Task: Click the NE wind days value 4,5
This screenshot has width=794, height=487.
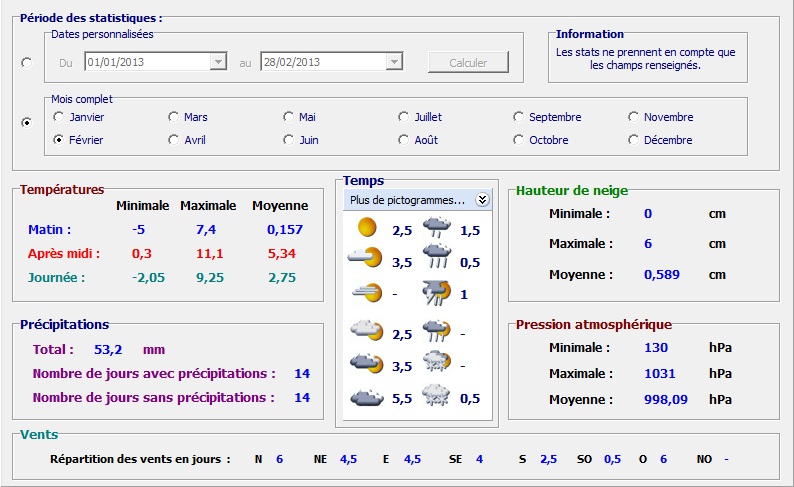Action: coord(348,459)
